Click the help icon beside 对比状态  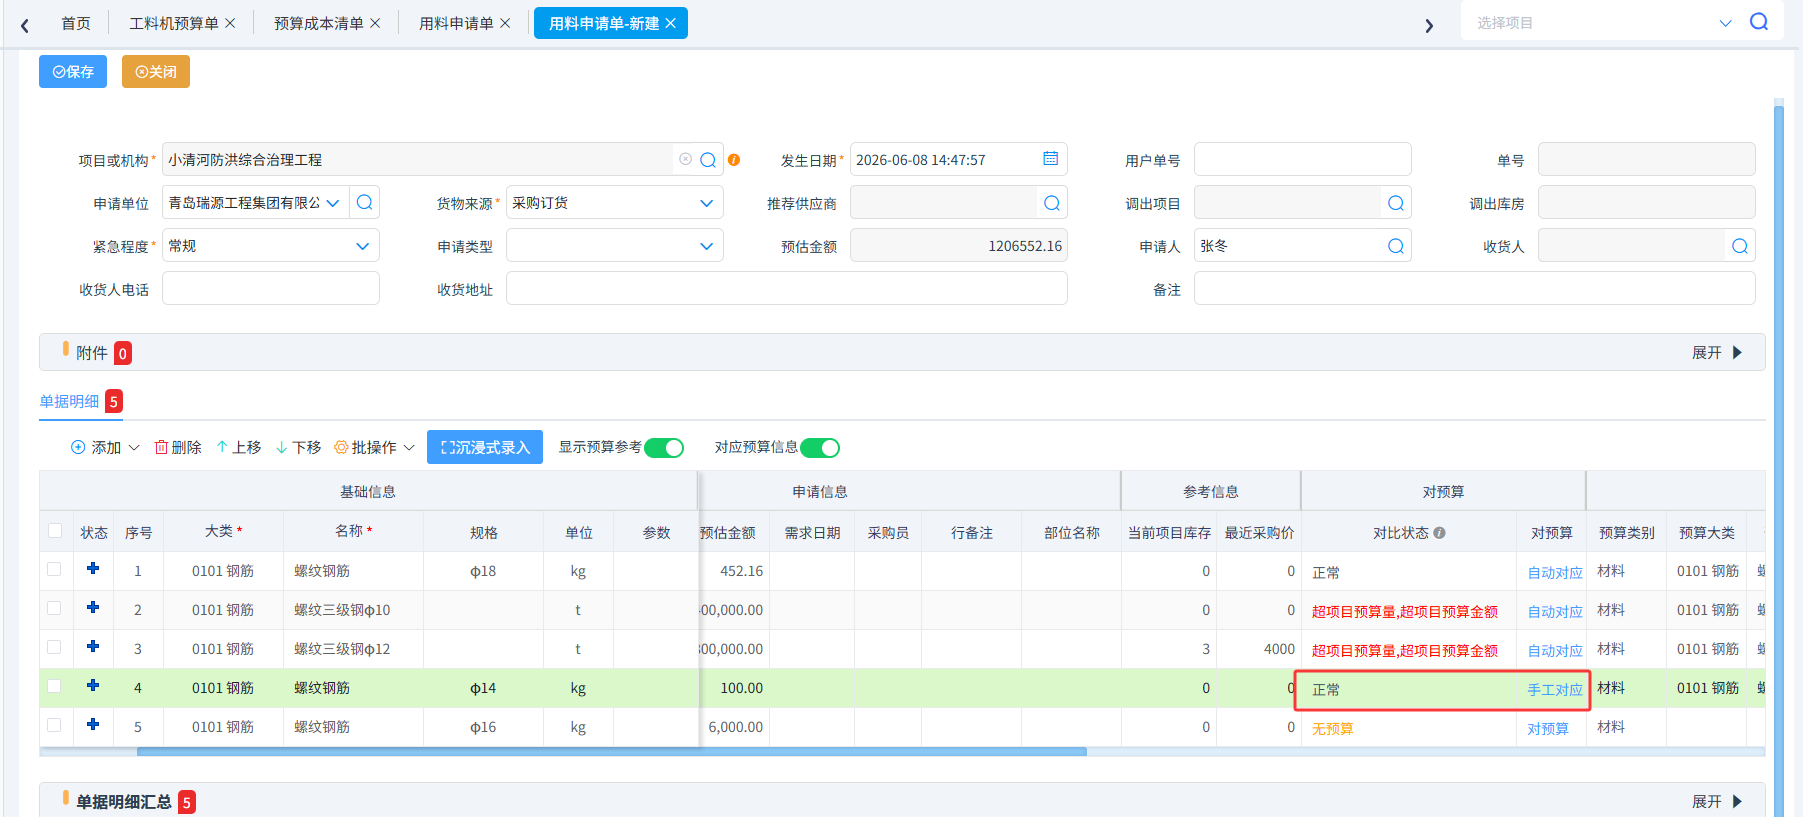pos(1439,533)
